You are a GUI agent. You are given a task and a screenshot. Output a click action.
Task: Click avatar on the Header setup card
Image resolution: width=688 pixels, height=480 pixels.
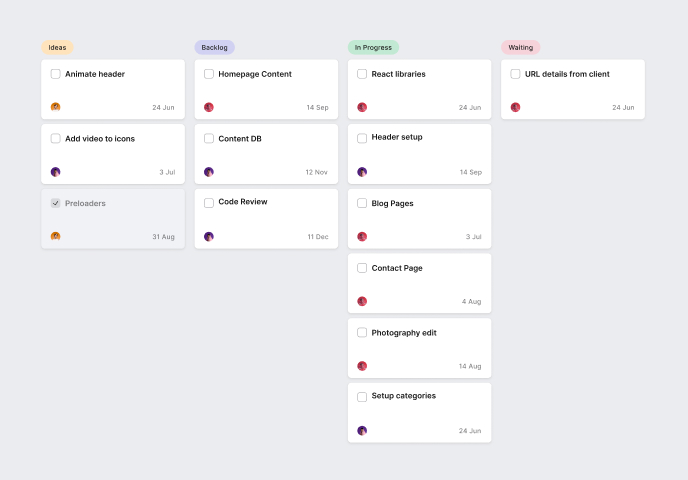coord(362,172)
